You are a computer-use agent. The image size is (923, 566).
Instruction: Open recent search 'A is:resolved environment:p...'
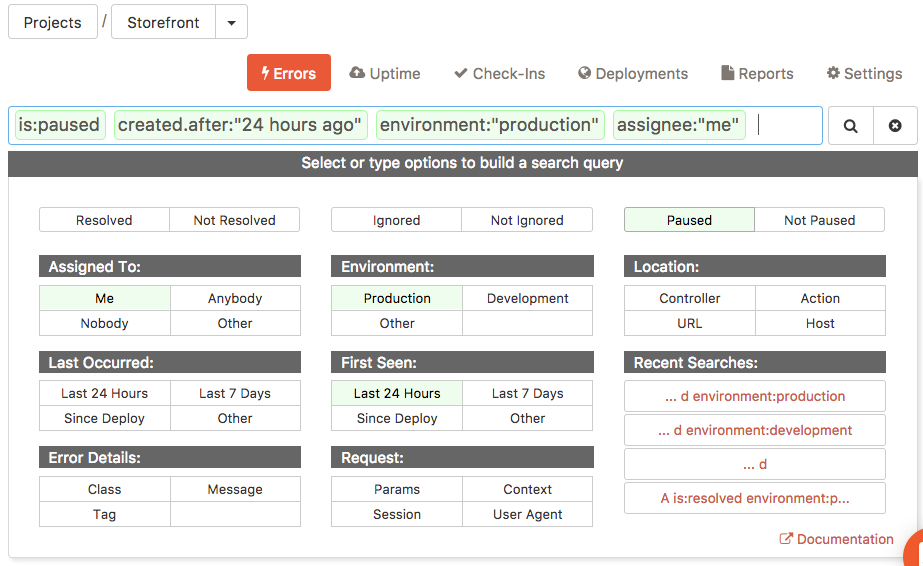(755, 498)
